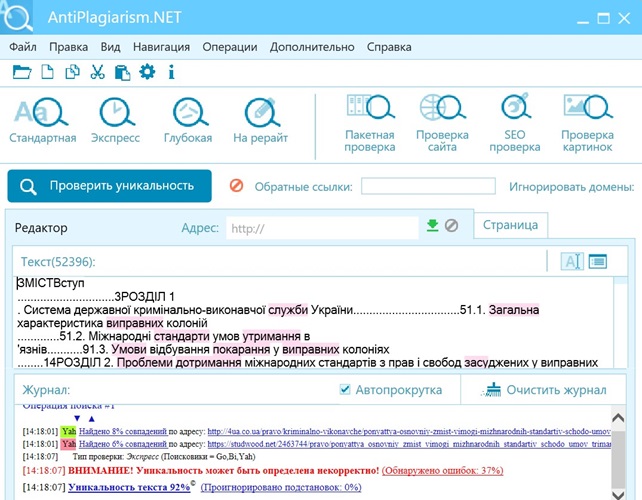
Task: Open Проверка картинок tool
Action: pos(587,123)
